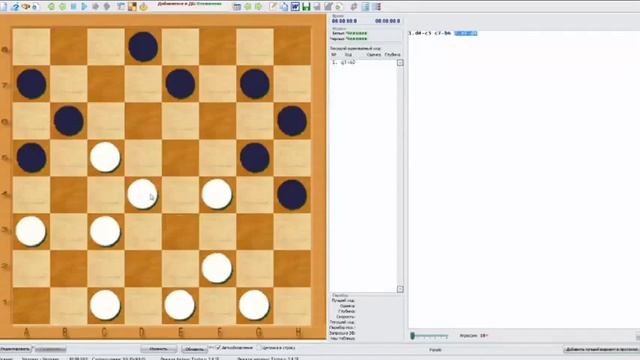Click the Глубина column header
Viewport: 640px width, 360px height.
392,54
